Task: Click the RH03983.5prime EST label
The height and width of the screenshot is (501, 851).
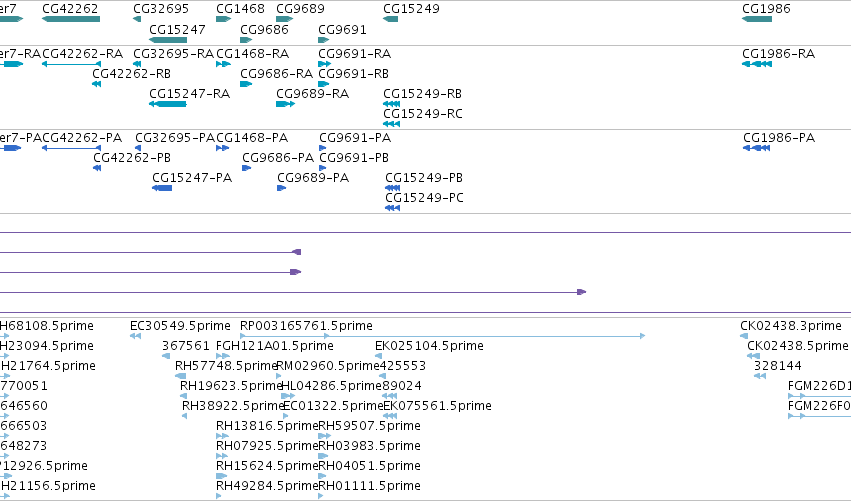Action: pos(369,446)
